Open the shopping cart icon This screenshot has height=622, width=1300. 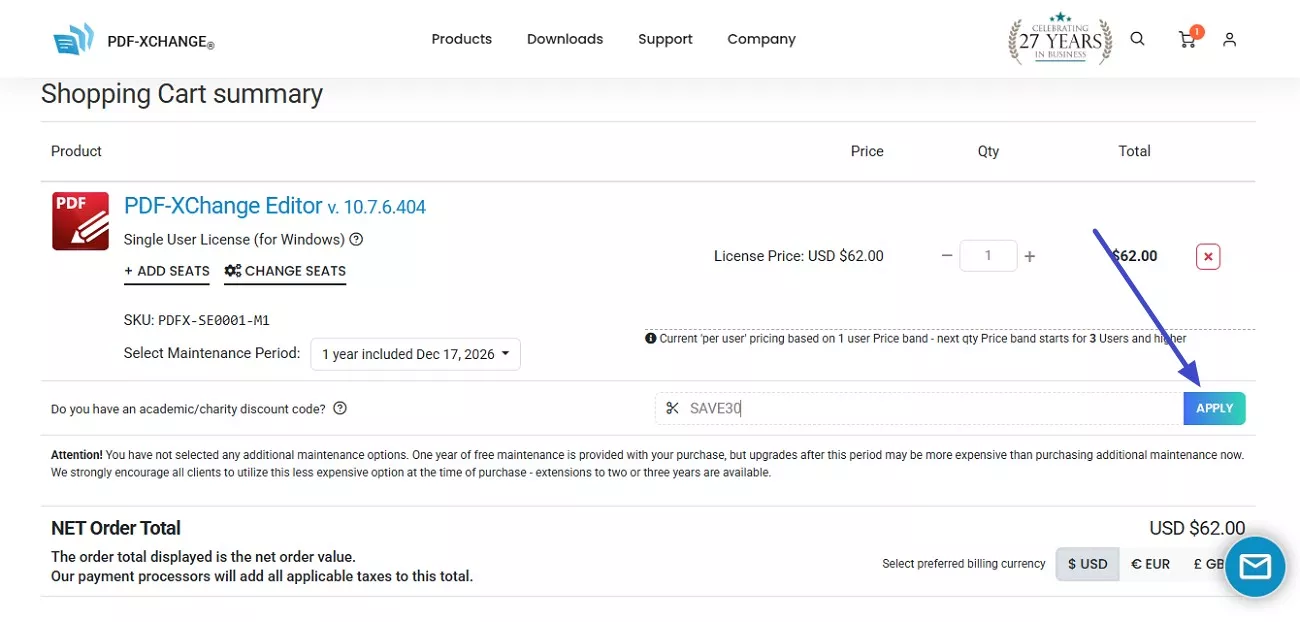1187,40
